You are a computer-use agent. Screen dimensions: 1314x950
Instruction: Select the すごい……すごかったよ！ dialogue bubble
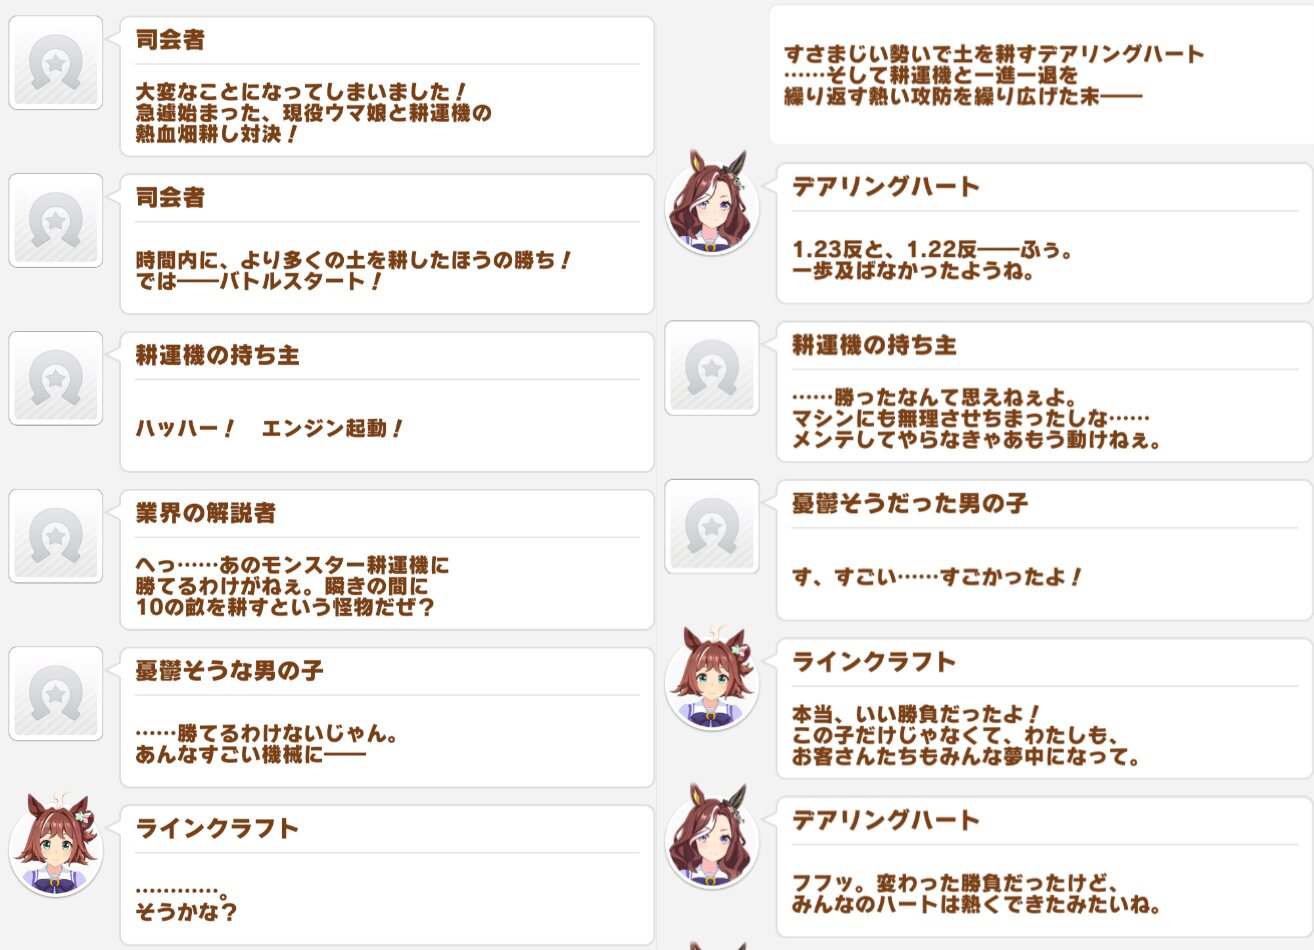pos(1045,550)
